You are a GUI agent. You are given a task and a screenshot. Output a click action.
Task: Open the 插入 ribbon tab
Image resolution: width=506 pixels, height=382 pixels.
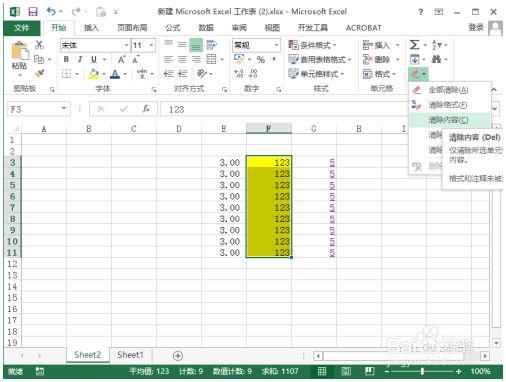pyautogui.click(x=91, y=28)
